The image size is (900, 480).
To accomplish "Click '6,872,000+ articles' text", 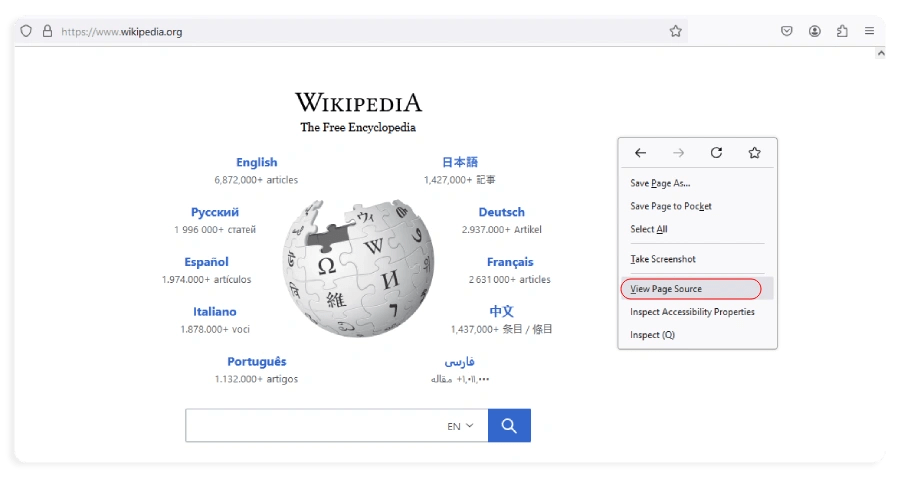I will point(257,180).
